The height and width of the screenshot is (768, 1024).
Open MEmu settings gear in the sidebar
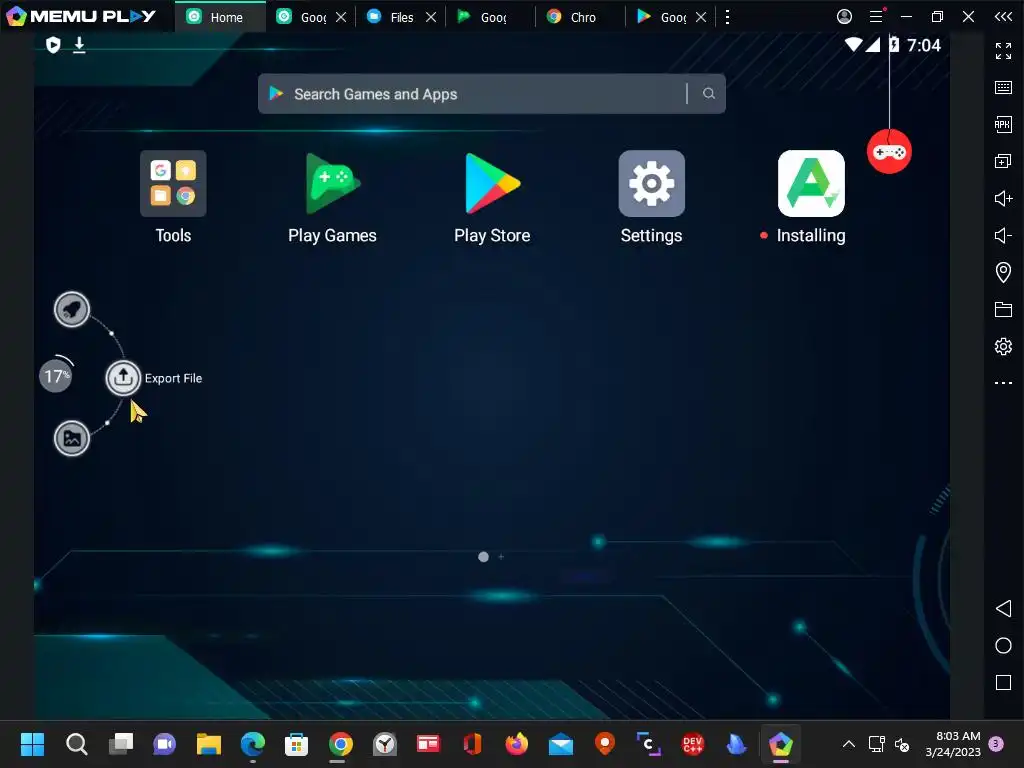coord(1003,346)
